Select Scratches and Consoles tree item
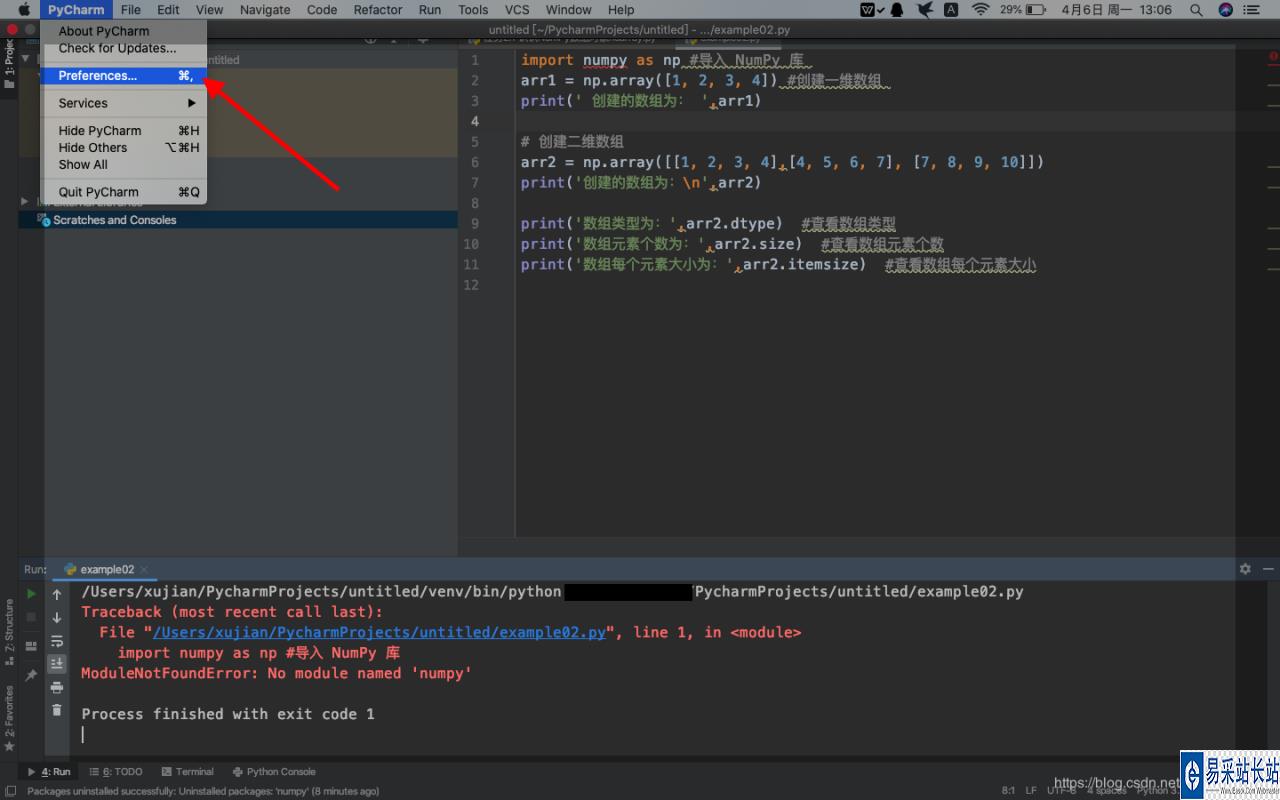 114,220
